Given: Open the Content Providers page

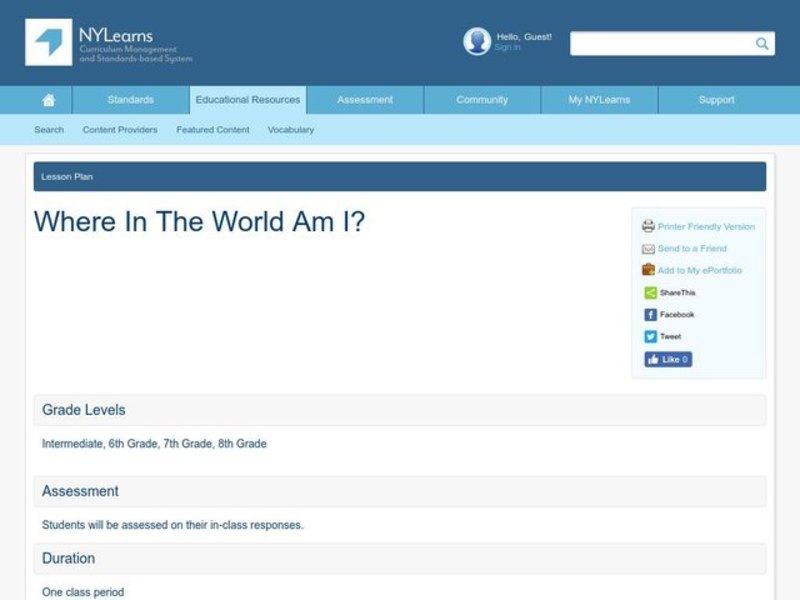Looking at the screenshot, I should click(119, 129).
